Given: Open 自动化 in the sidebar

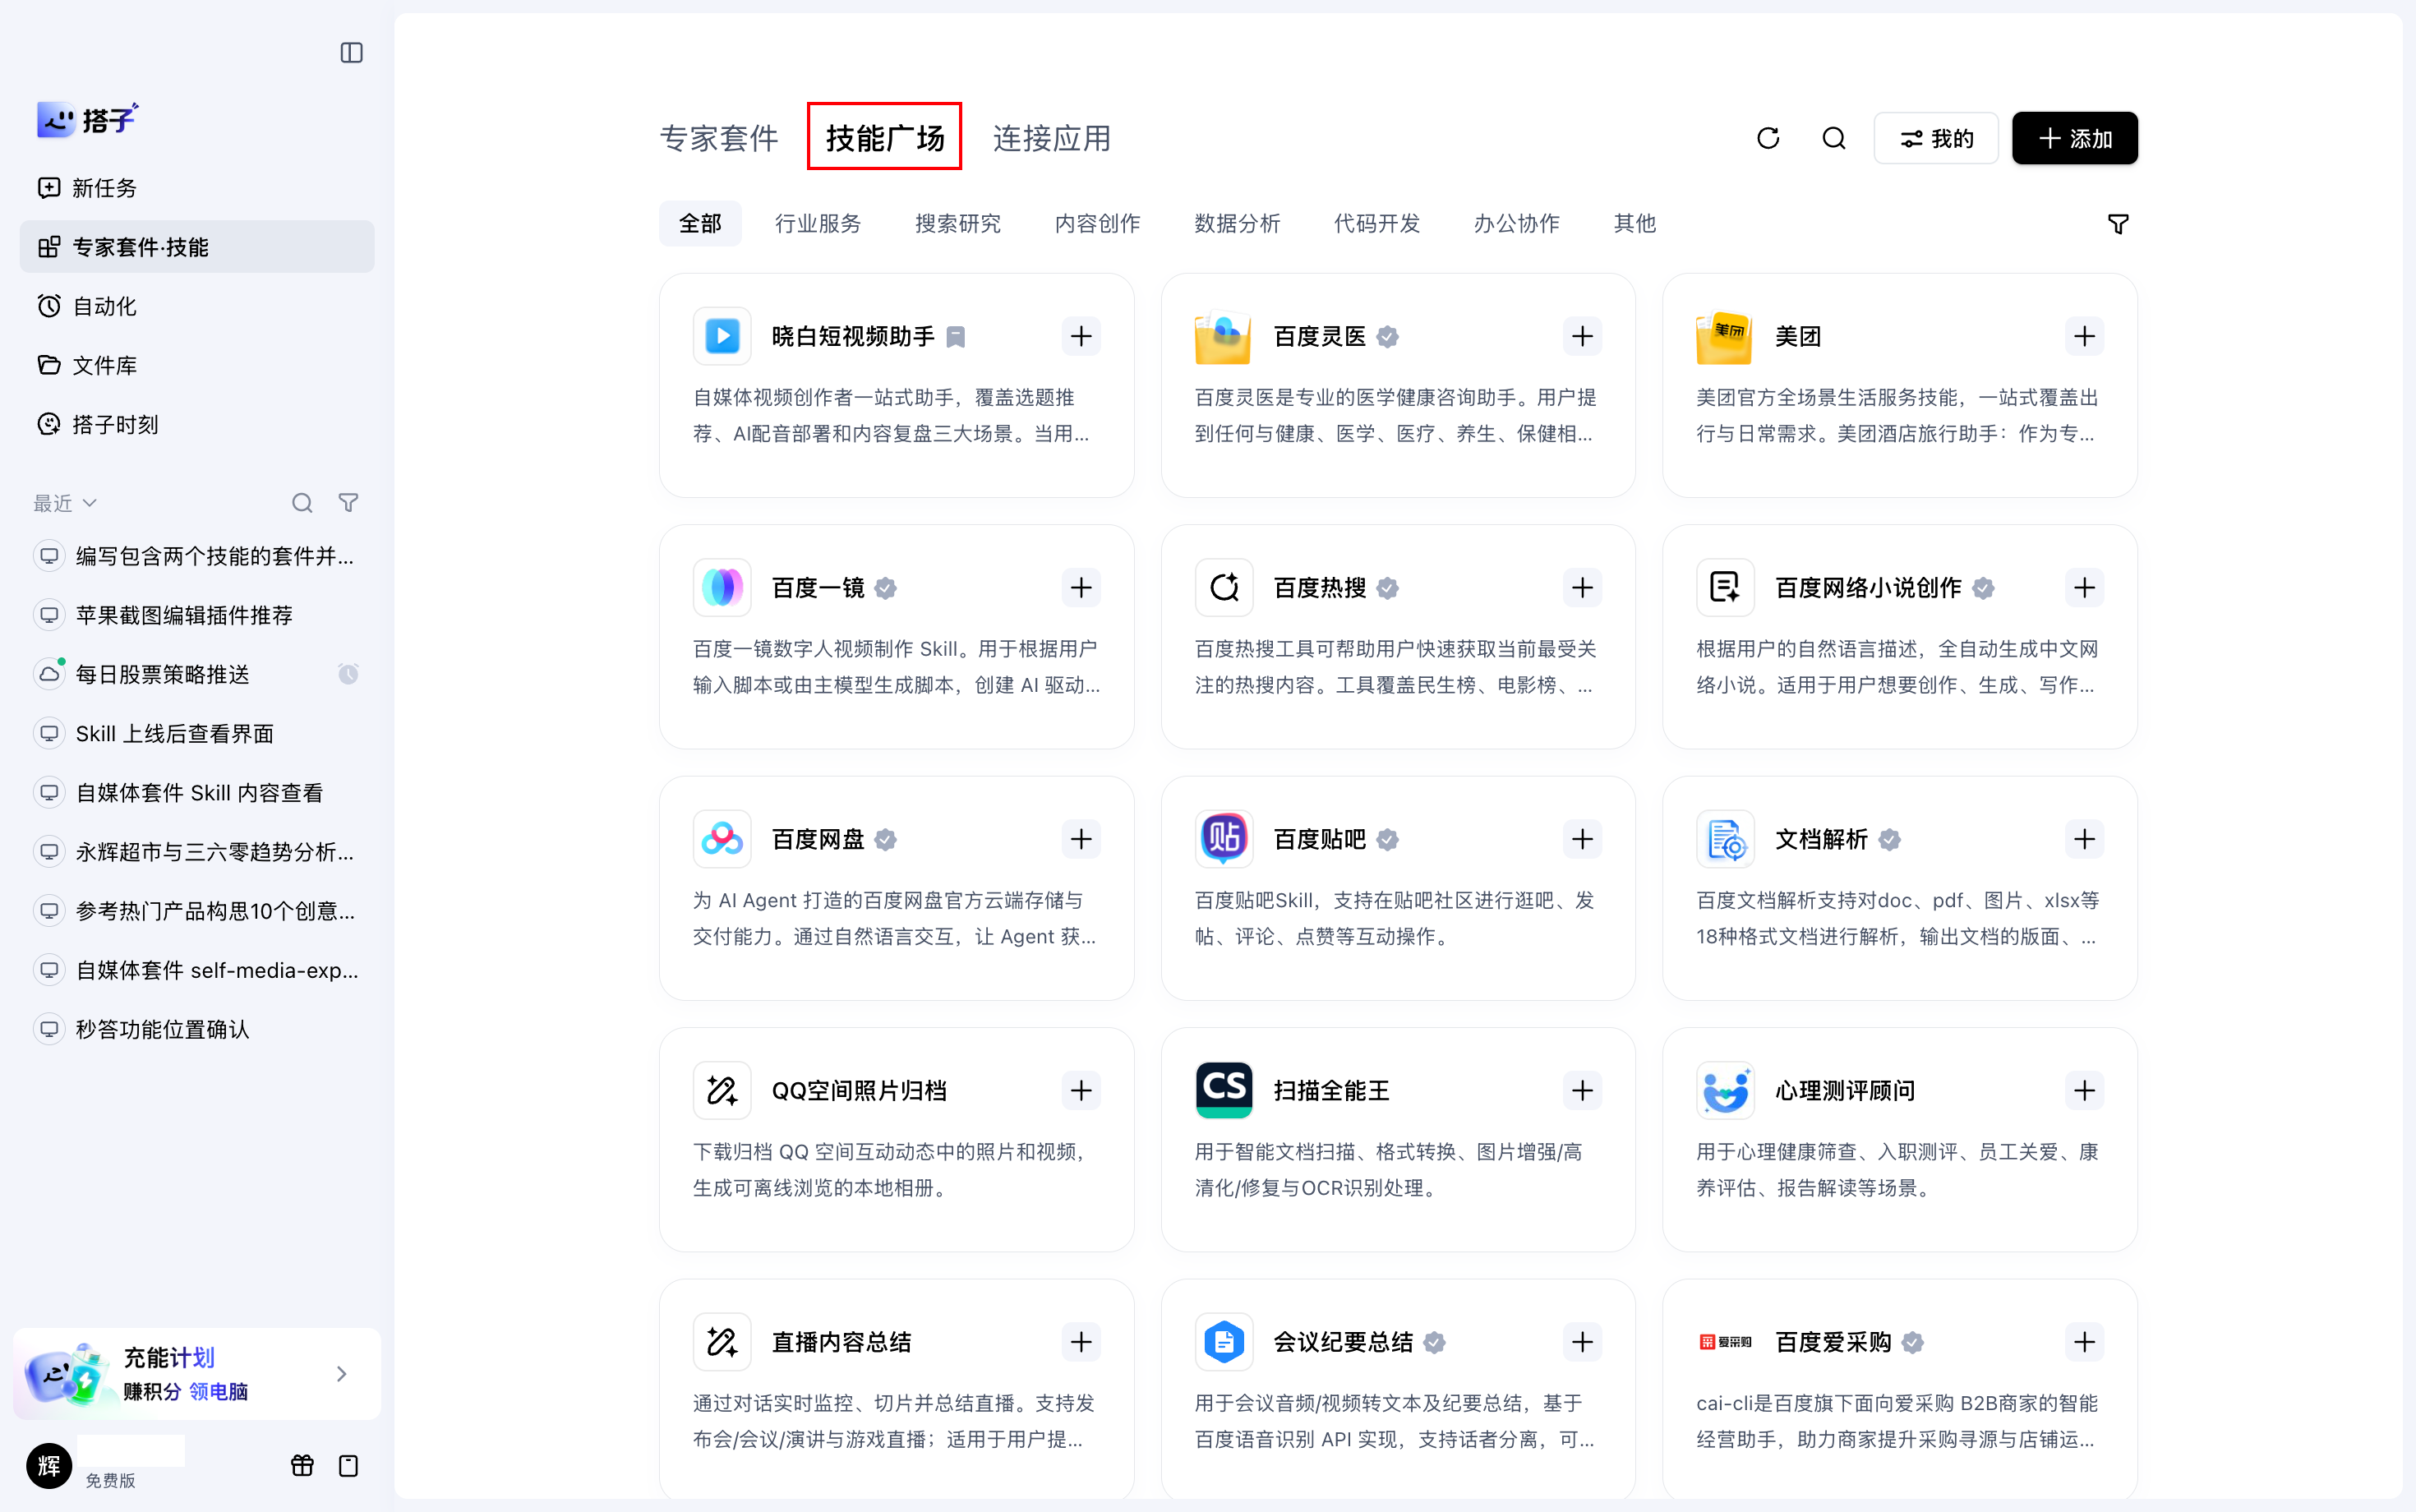Looking at the screenshot, I should [x=197, y=306].
